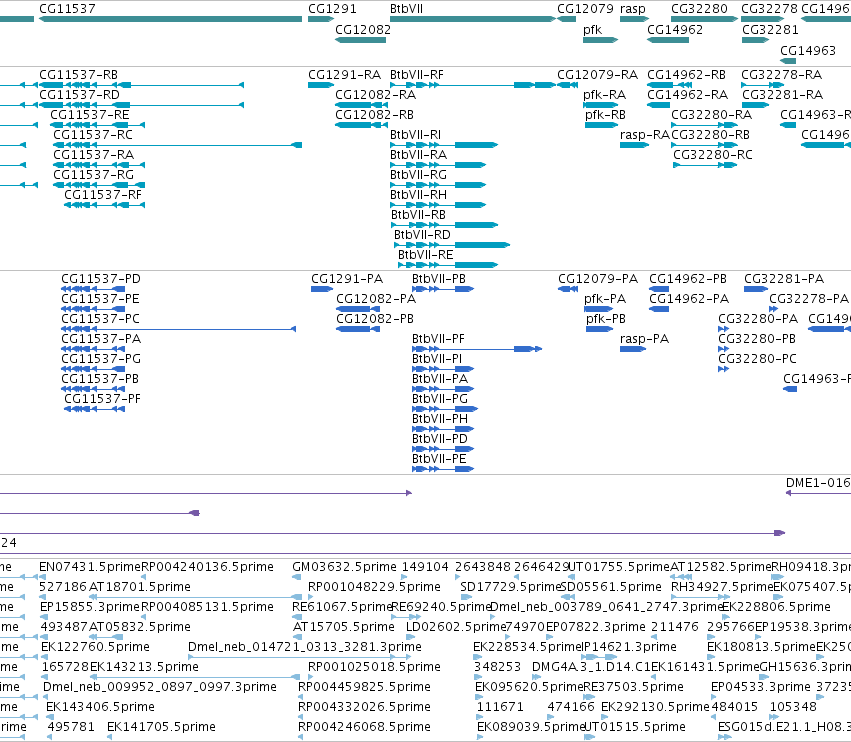Select transcript CG14962-RB
This screenshot has height=742, width=851.
pyautogui.click(x=668, y=85)
